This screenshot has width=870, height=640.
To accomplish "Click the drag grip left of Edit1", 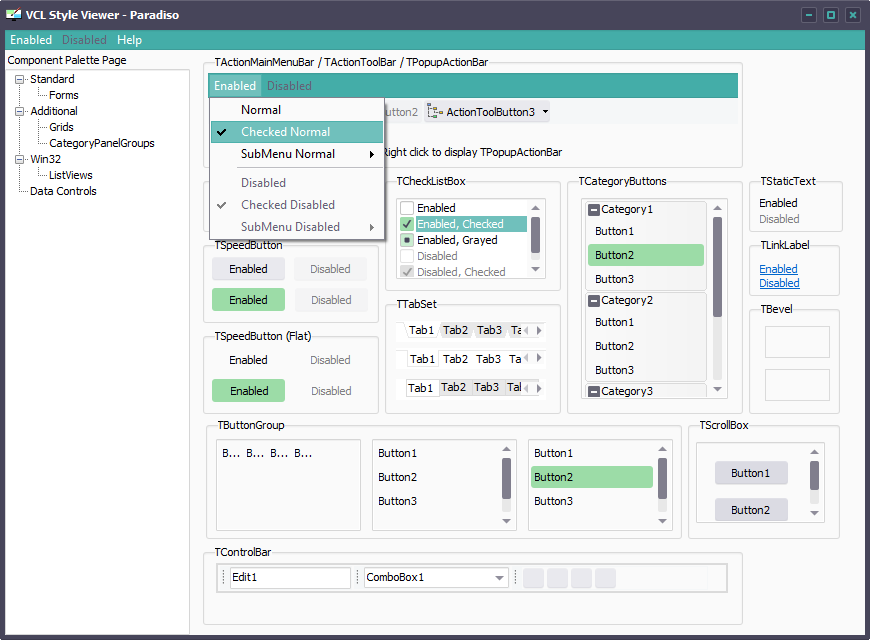I will [x=224, y=577].
